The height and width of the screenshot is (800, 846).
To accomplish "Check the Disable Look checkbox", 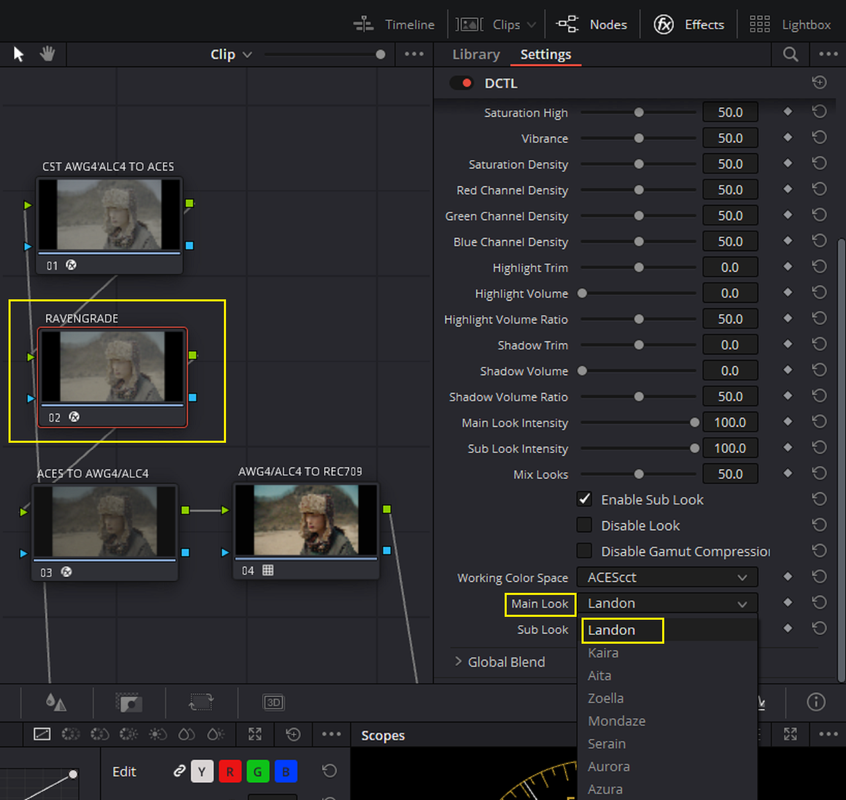I will (584, 525).
